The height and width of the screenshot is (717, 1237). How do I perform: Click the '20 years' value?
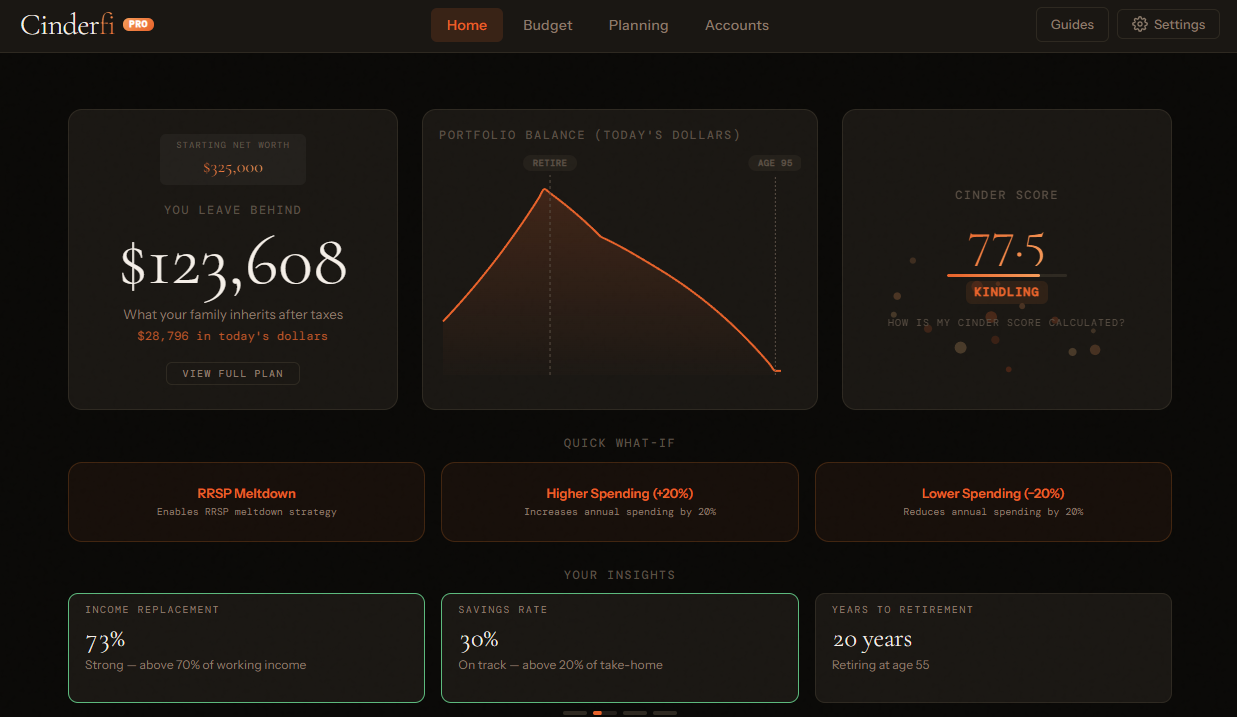click(x=872, y=639)
